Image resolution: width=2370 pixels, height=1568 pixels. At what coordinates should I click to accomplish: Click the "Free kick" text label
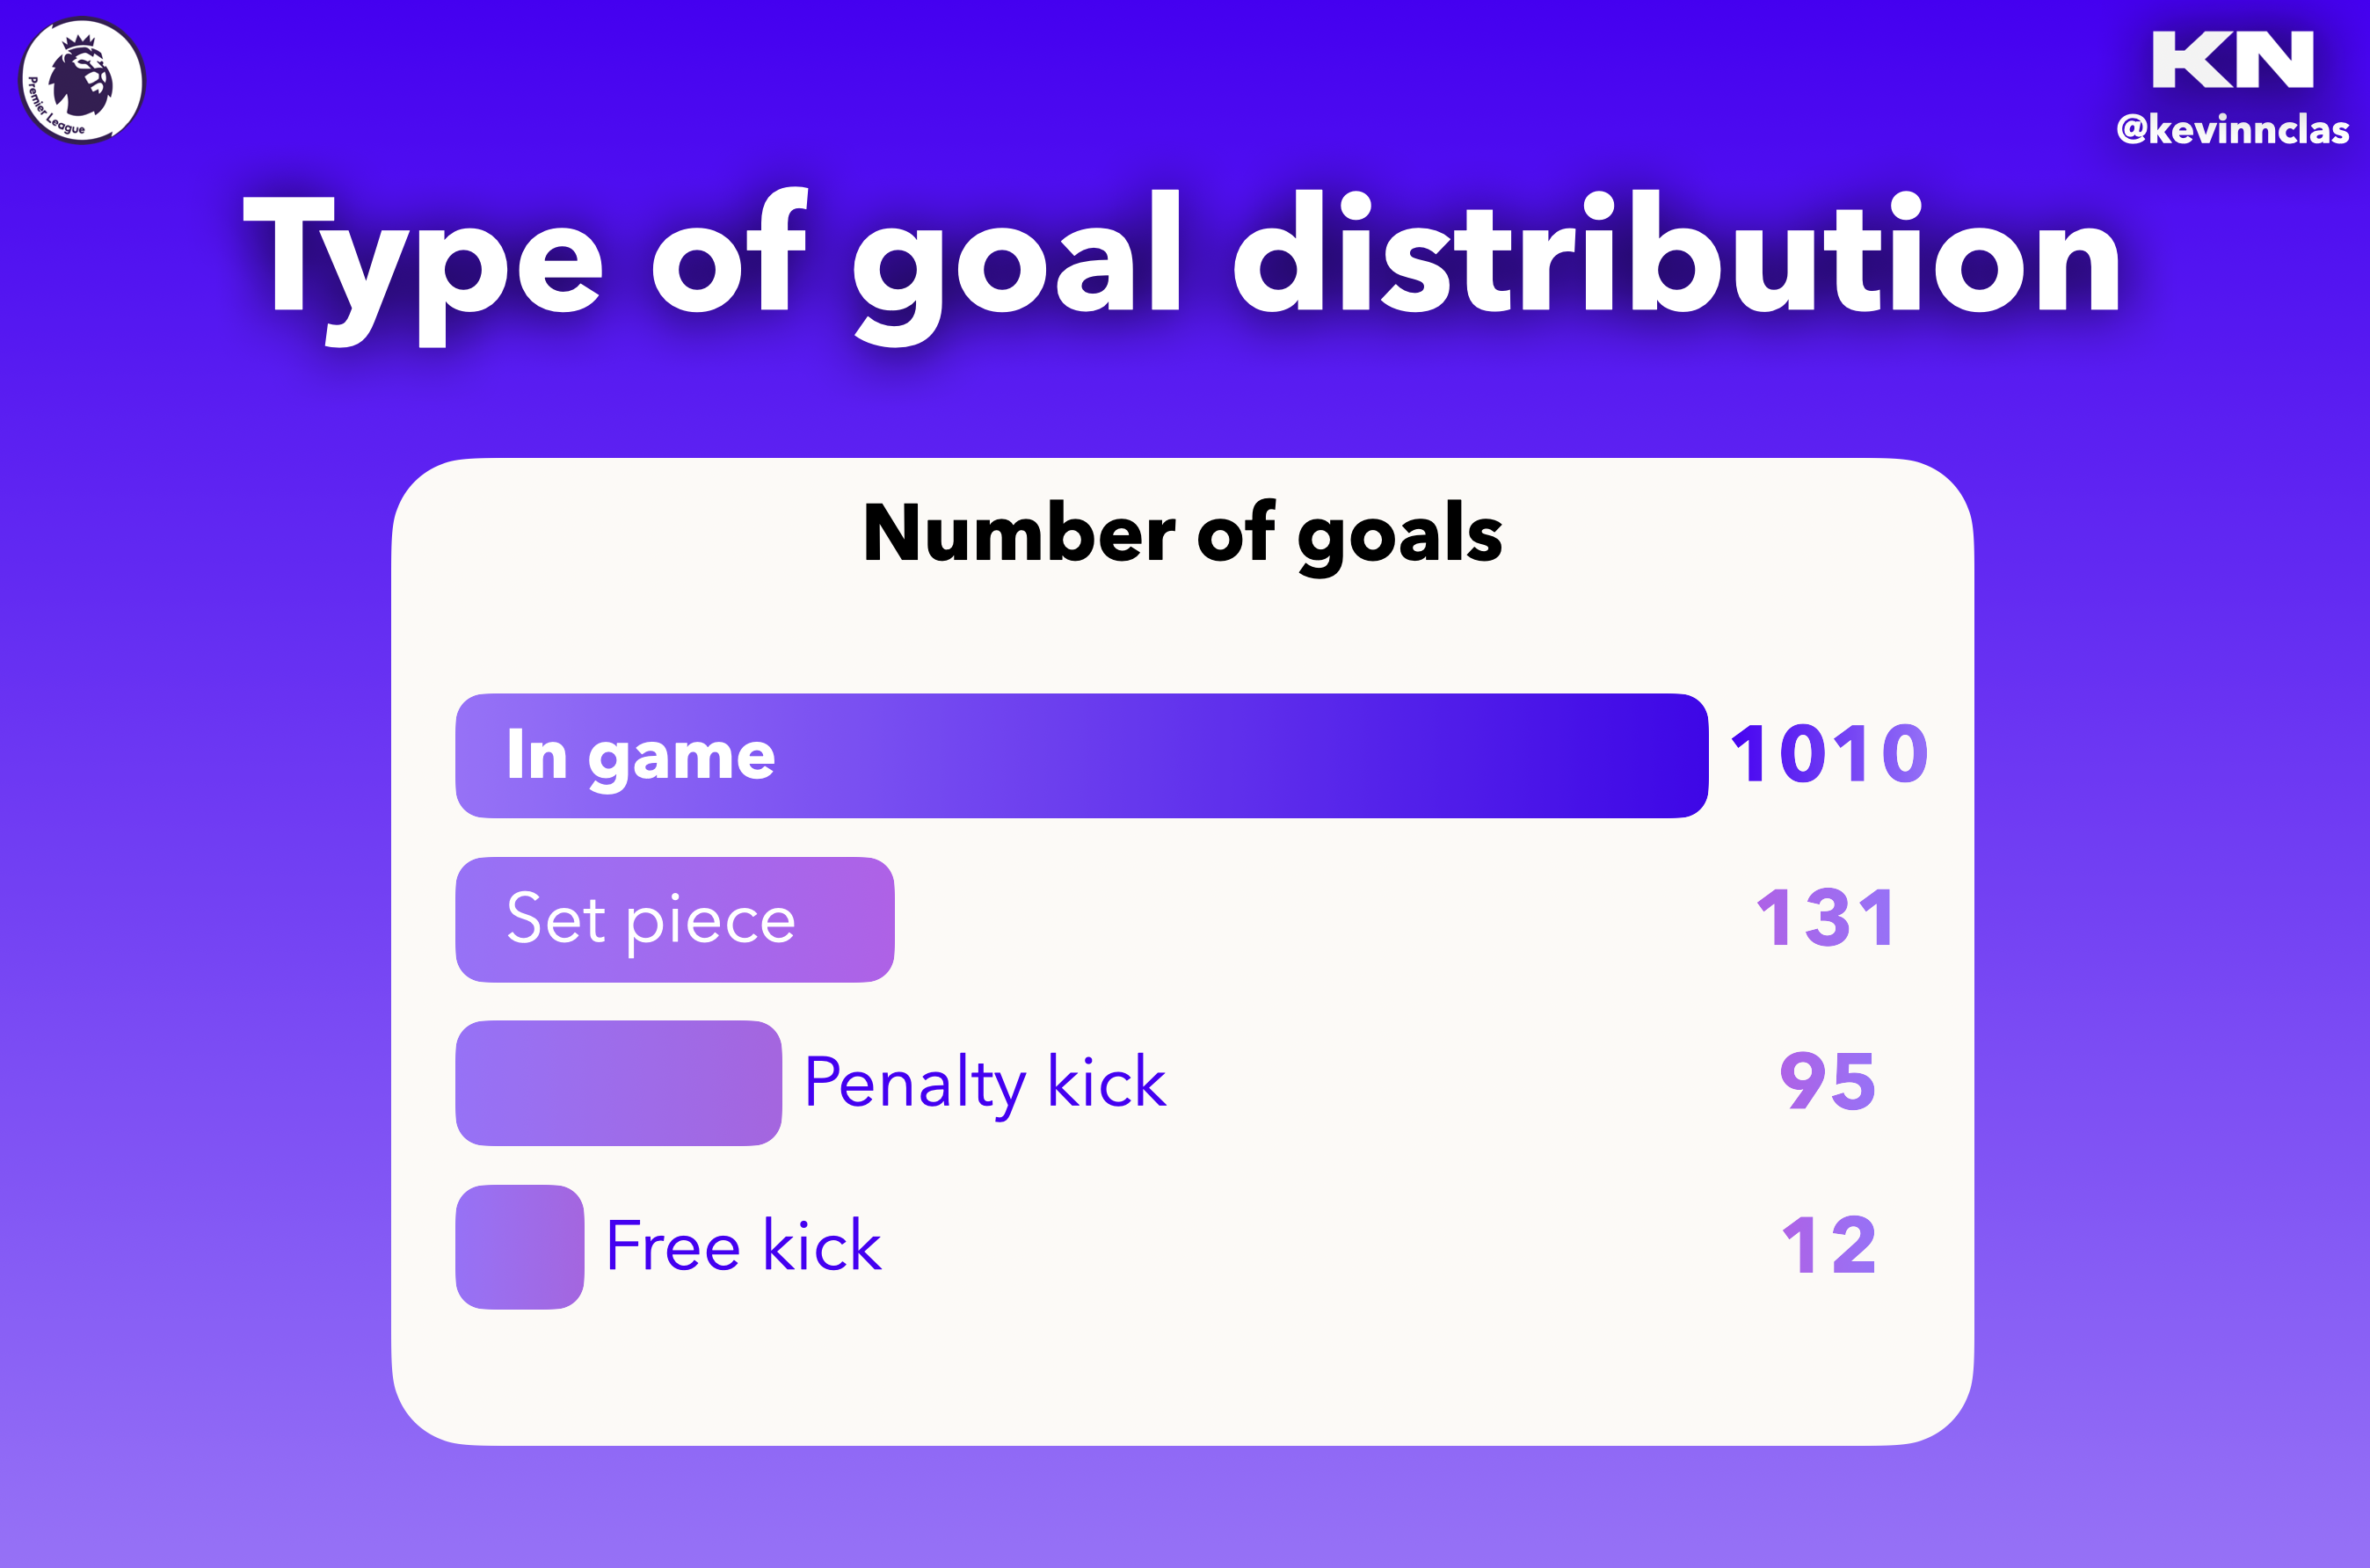744,1247
